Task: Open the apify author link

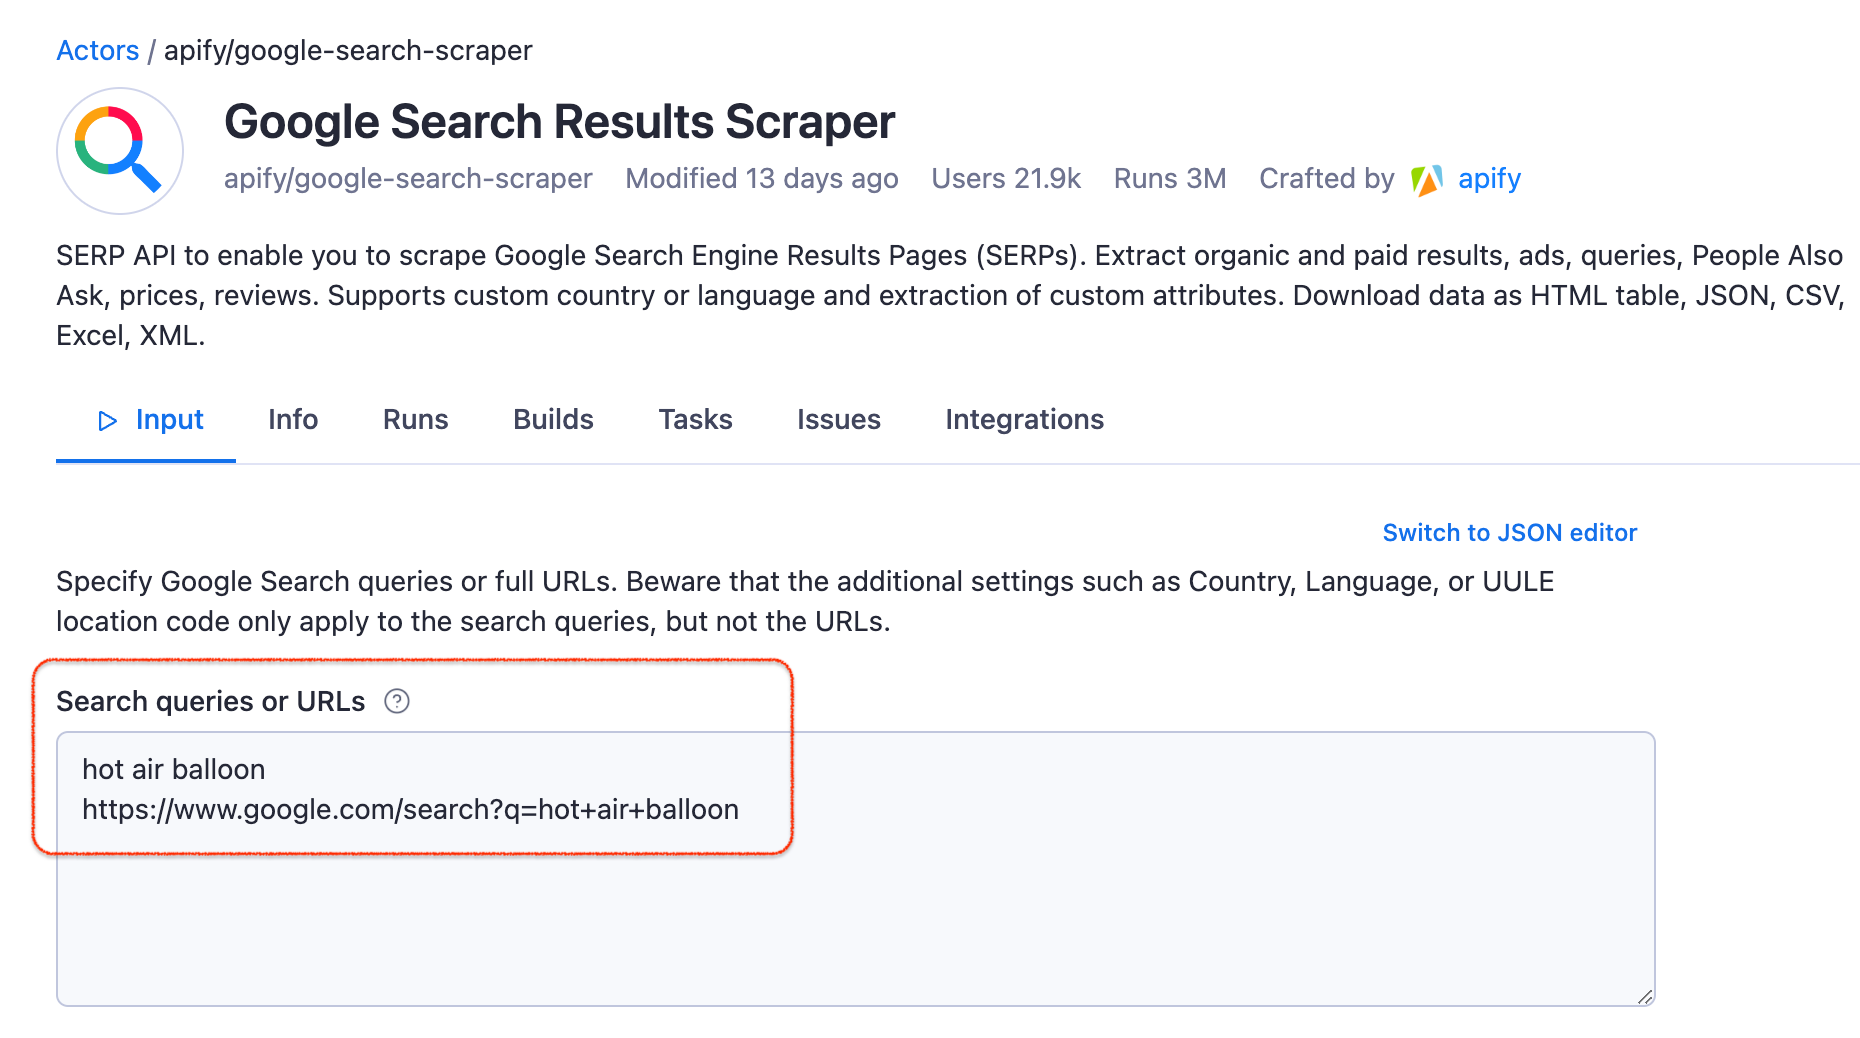Action: 1489,179
